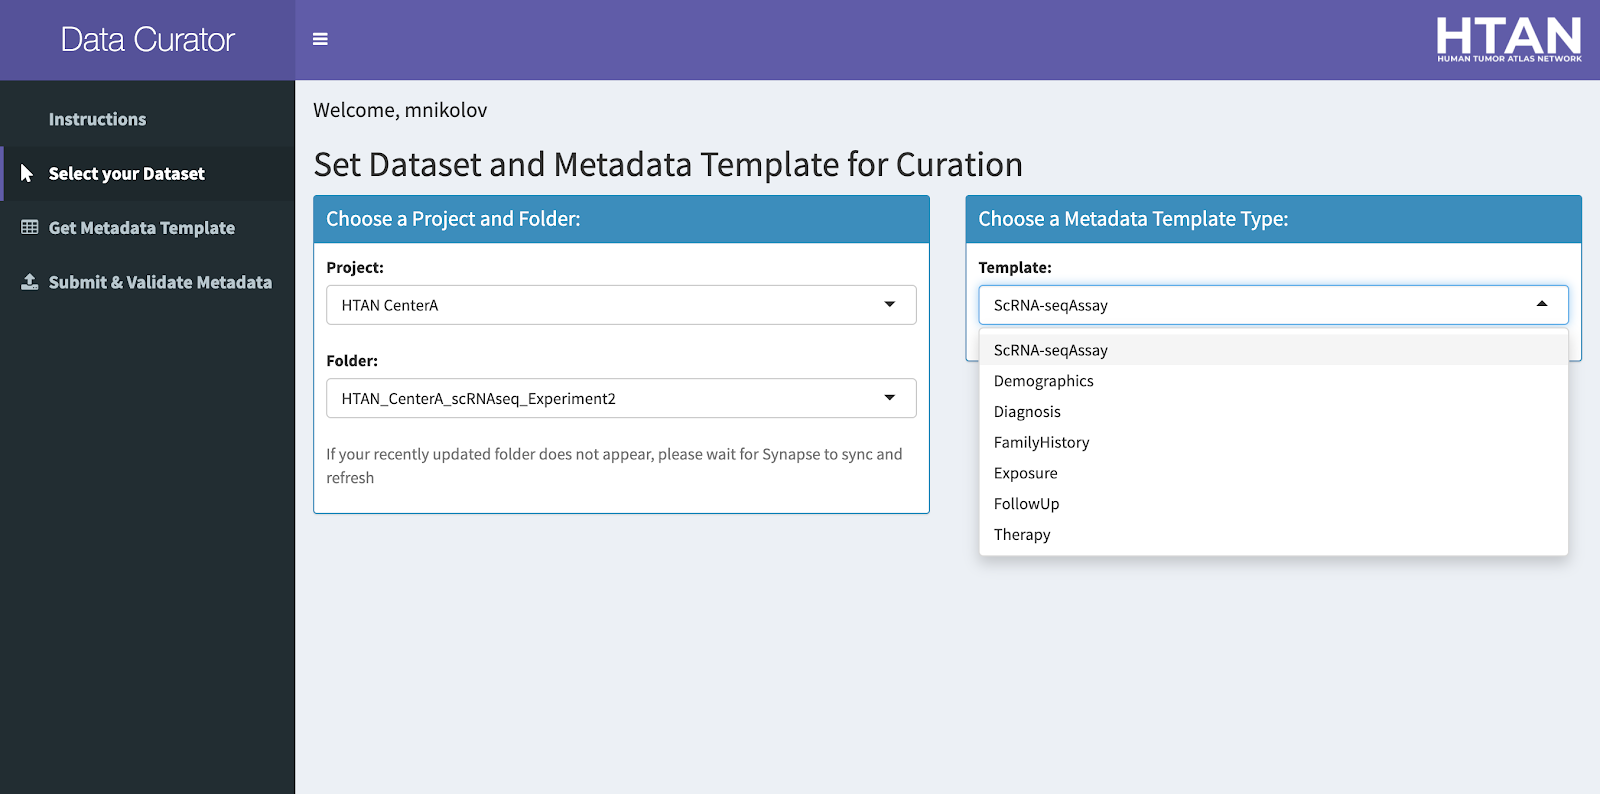The width and height of the screenshot is (1600, 794).
Task: Collapse the Template dropdown using its arrow
Action: pyautogui.click(x=1541, y=304)
